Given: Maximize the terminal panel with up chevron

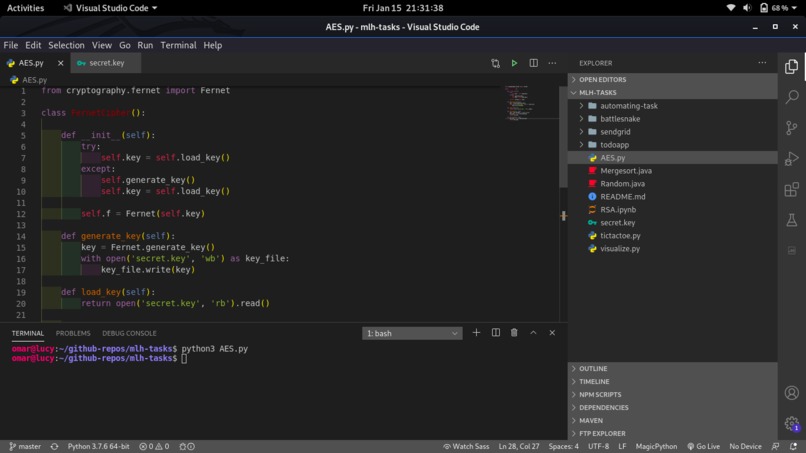Looking at the screenshot, I should pyautogui.click(x=533, y=333).
